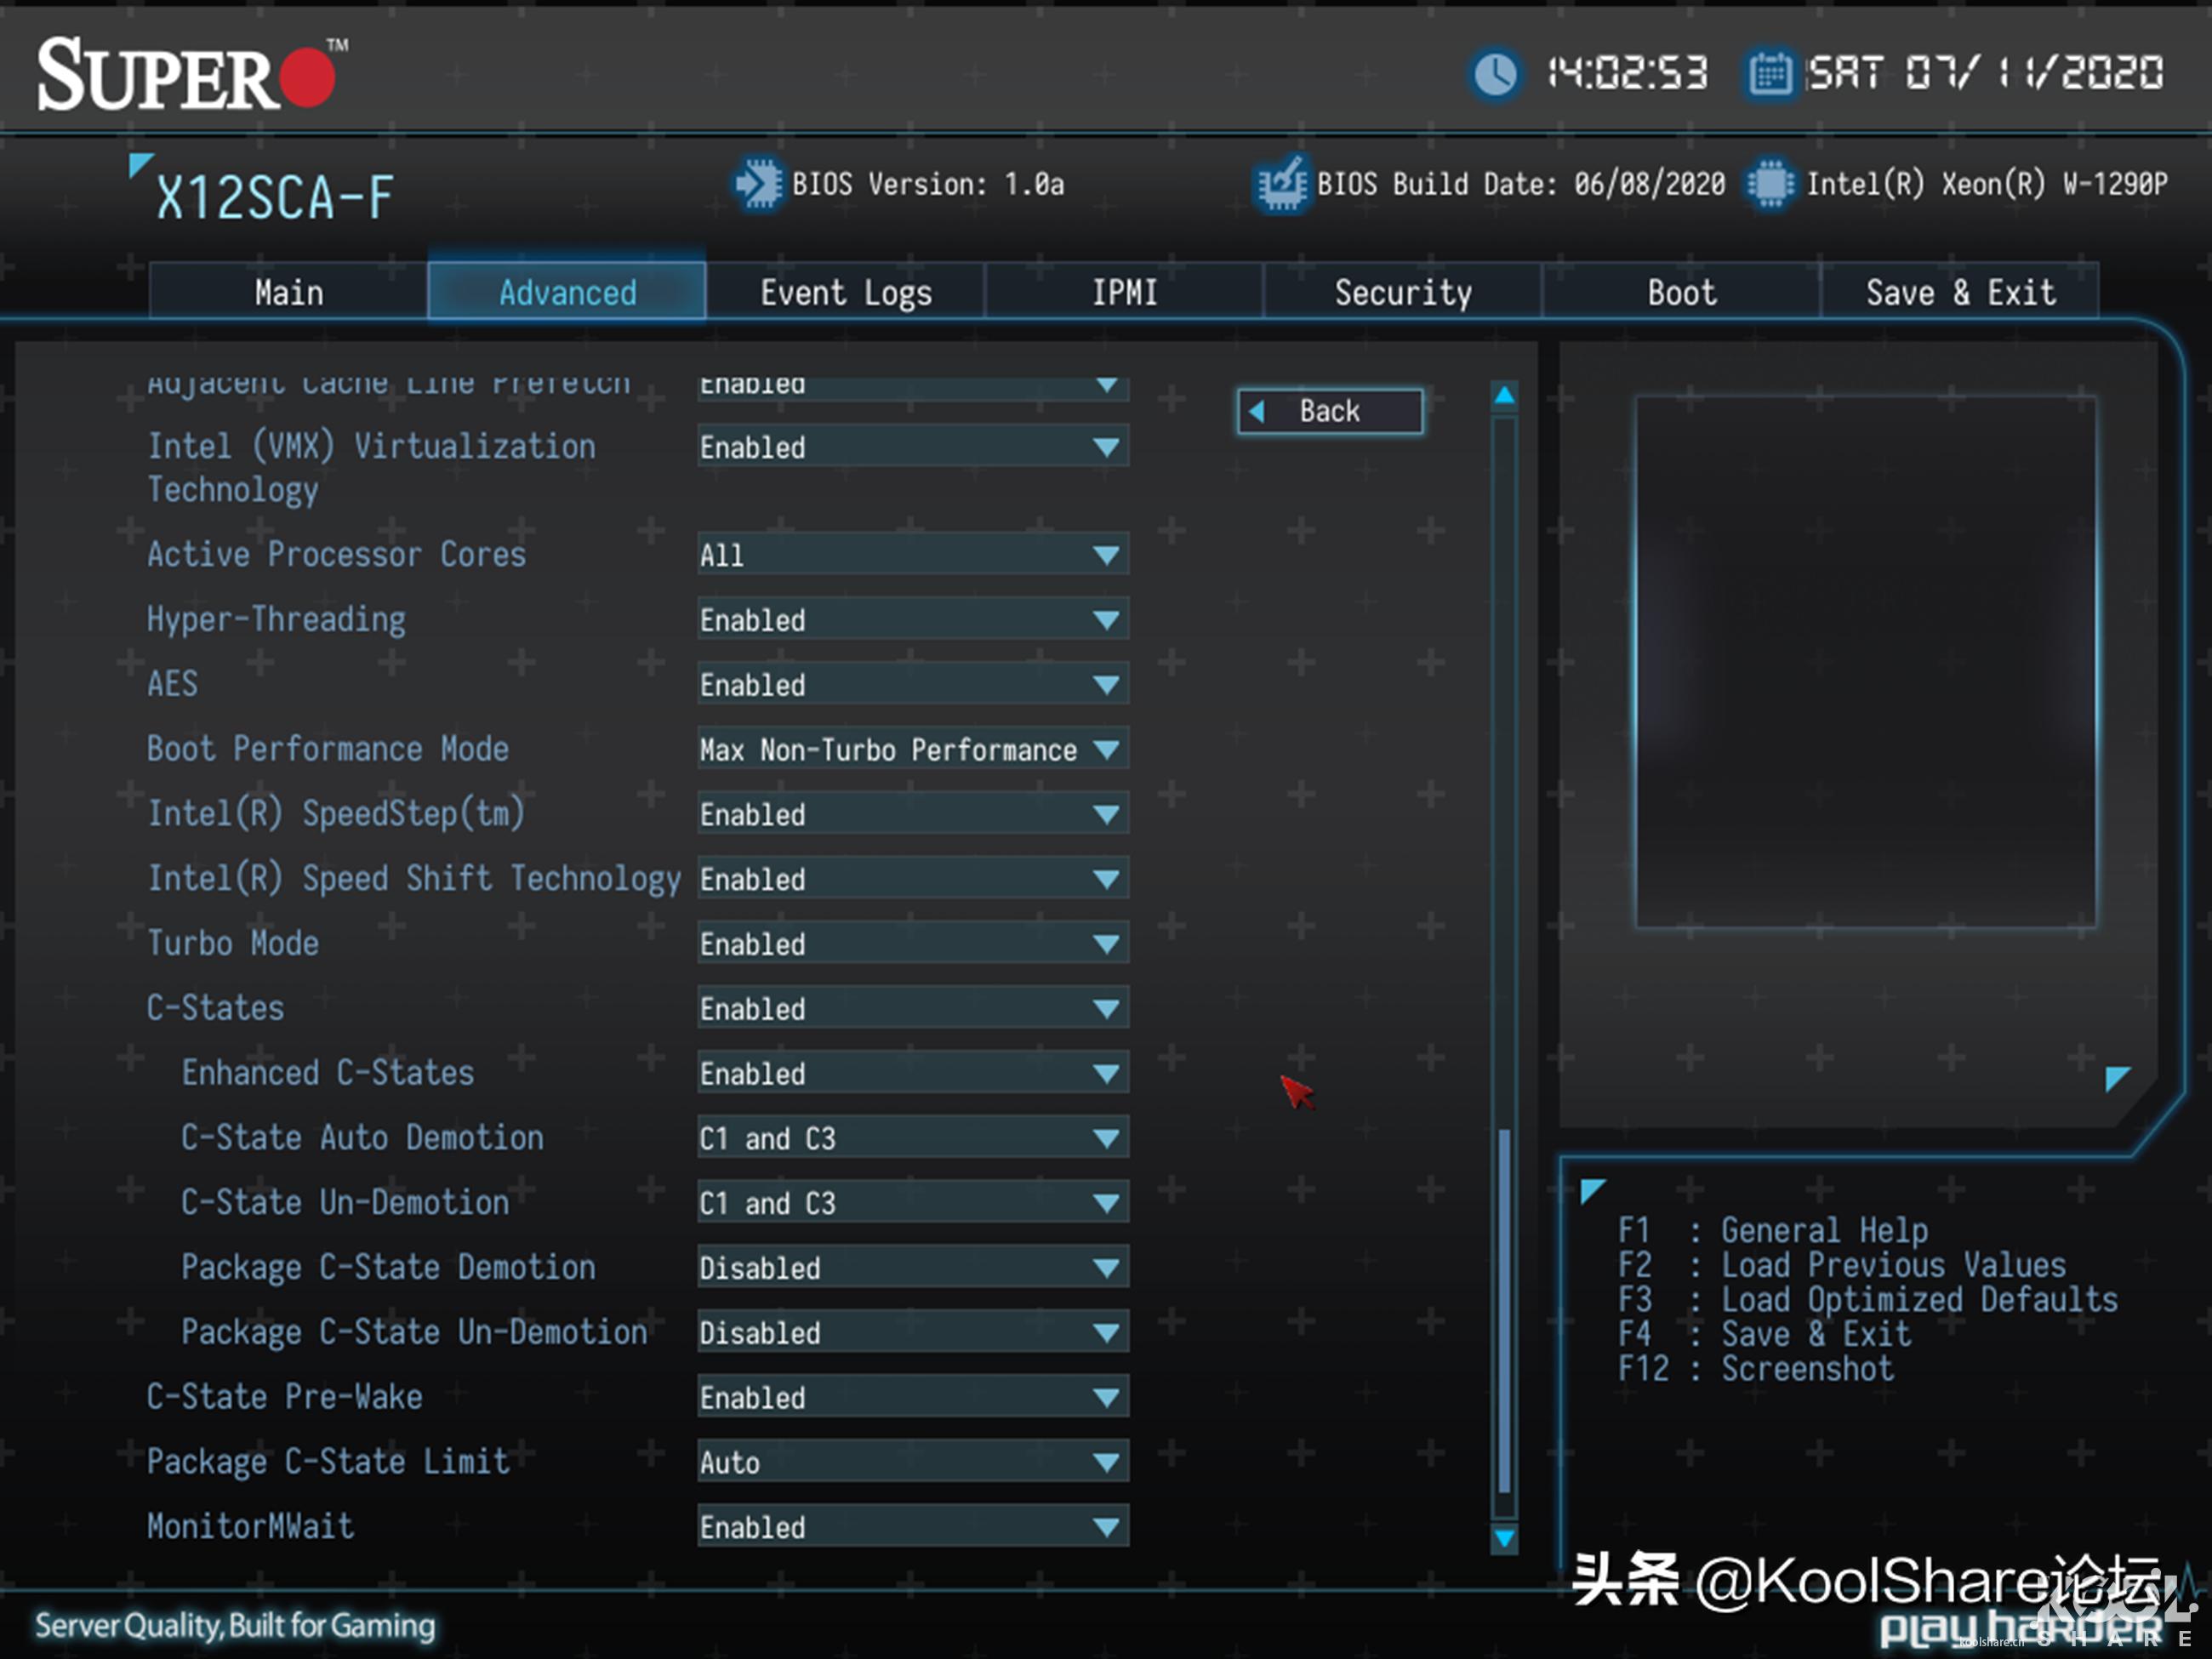The width and height of the screenshot is (2212, 1659).
Task: Click the Intel Xeon processor icon
Action: (1770, 184)
